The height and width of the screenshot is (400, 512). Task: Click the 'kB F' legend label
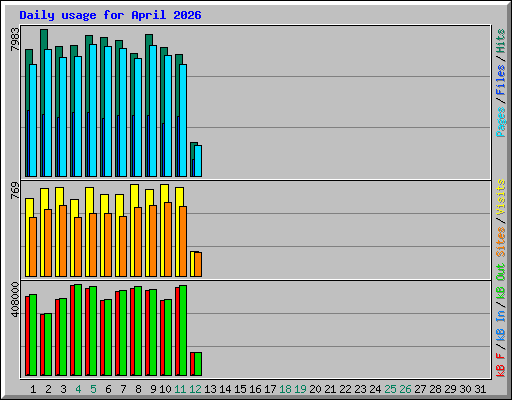click(501, 365)
